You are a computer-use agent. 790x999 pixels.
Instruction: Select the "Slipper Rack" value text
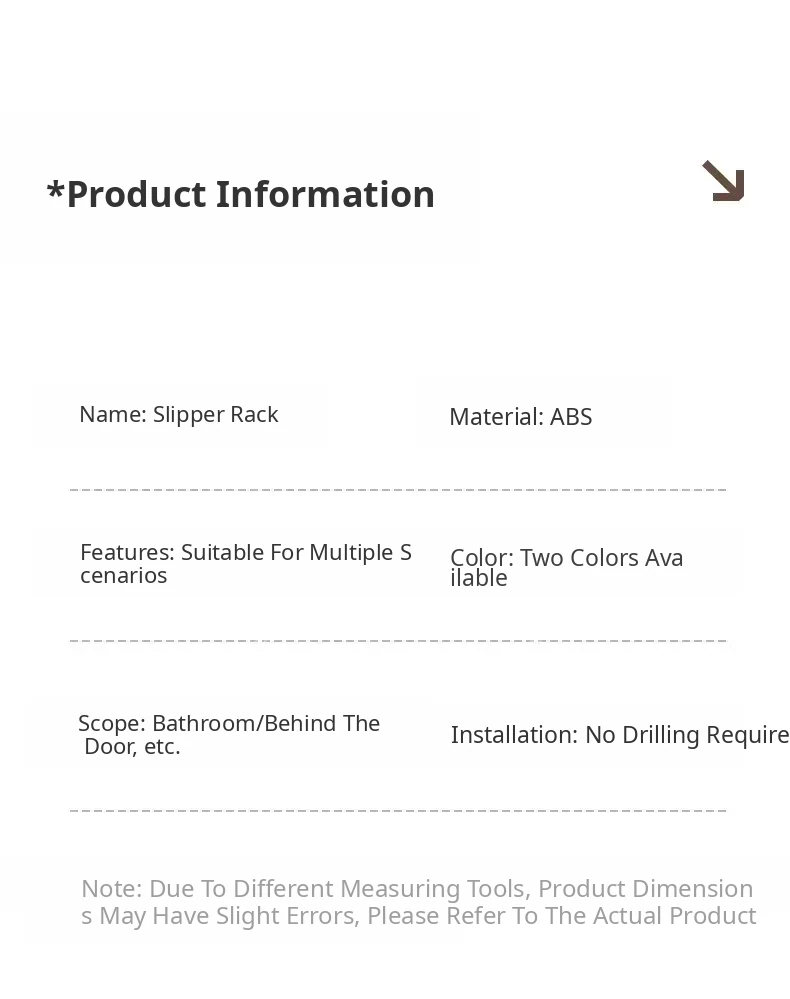215,415
